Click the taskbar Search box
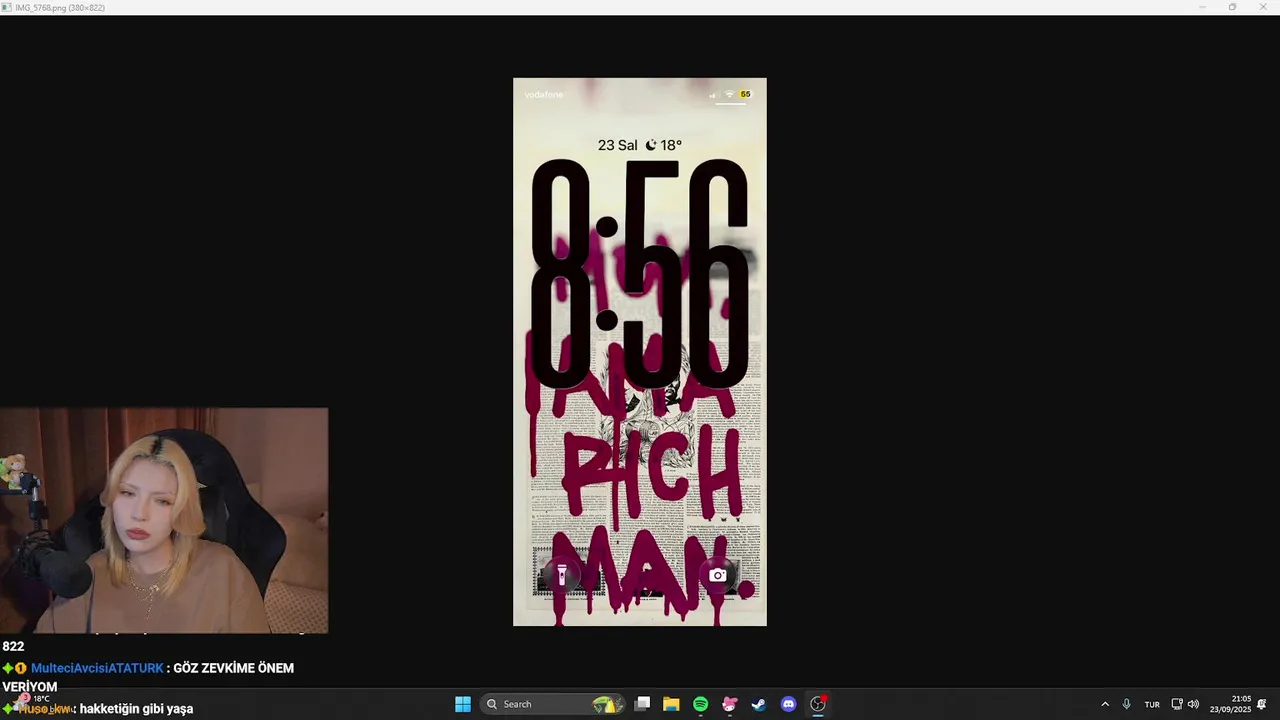The width and height of the screenshot is (1280, 720). 553,704
